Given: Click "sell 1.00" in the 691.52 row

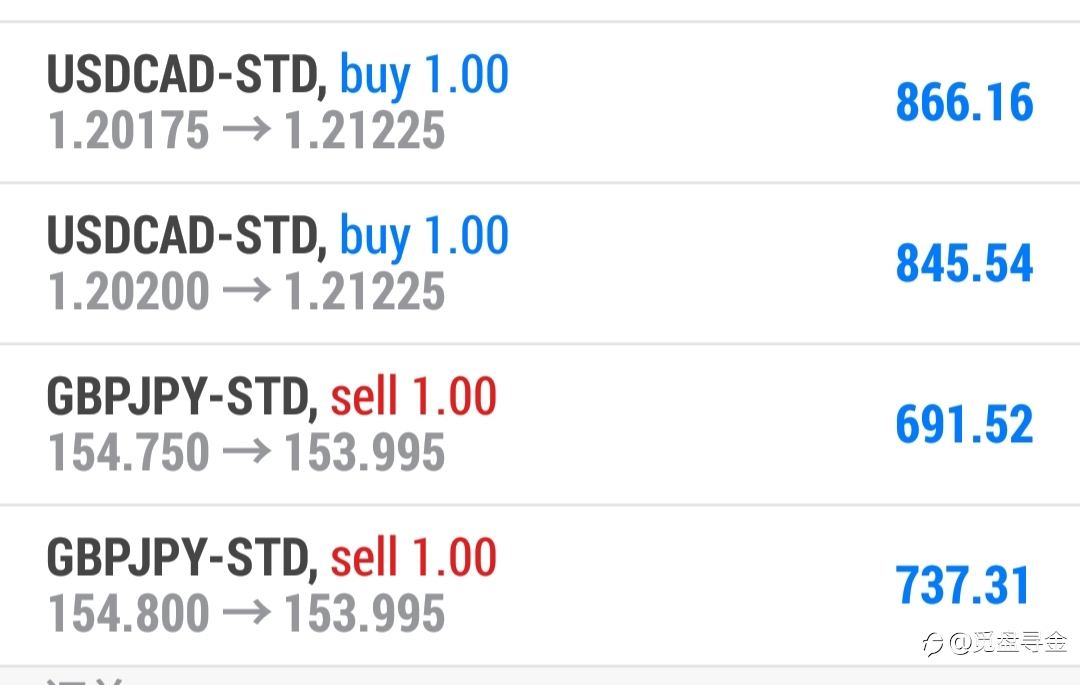Looking at the screenshot, I should [x=413, y=396].
